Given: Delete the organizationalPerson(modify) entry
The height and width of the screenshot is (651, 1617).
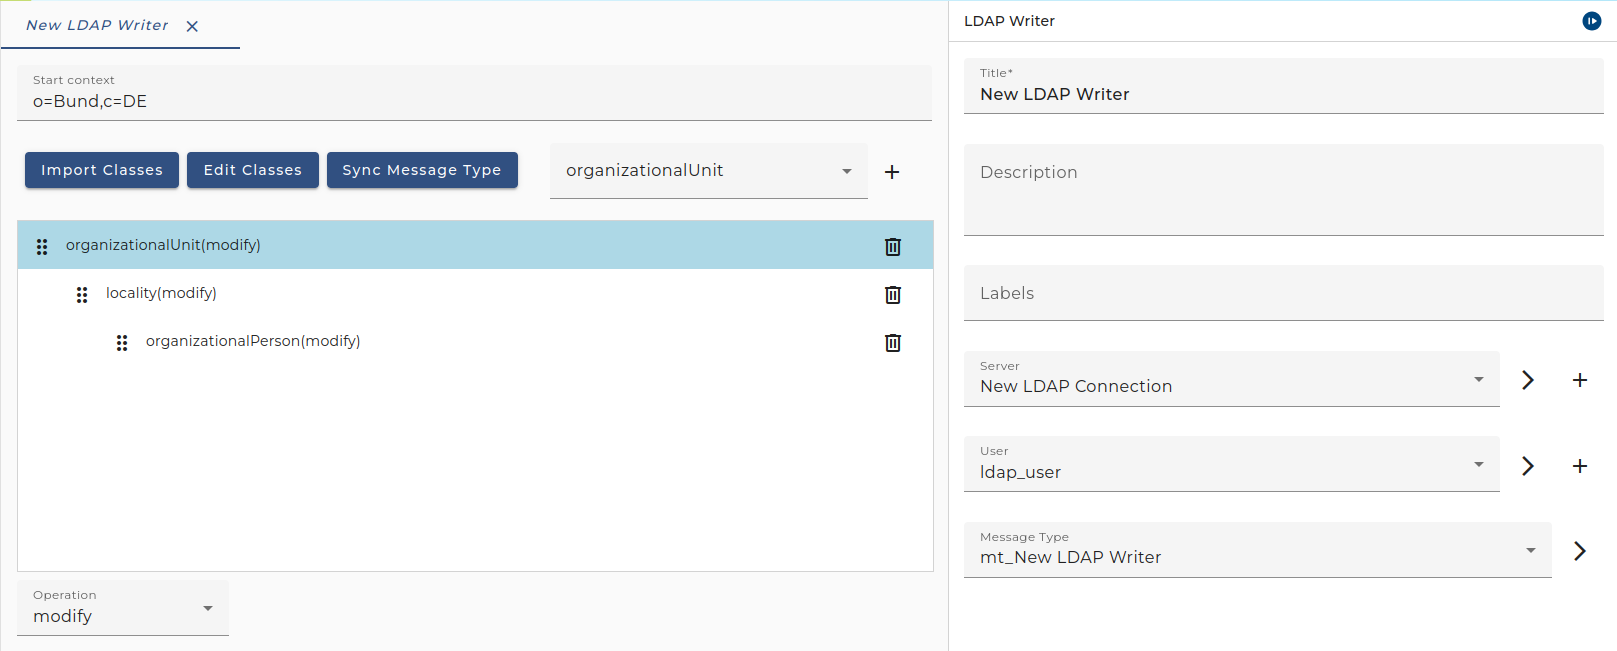Looking at the screenshot, I should (x=893, y=342).
